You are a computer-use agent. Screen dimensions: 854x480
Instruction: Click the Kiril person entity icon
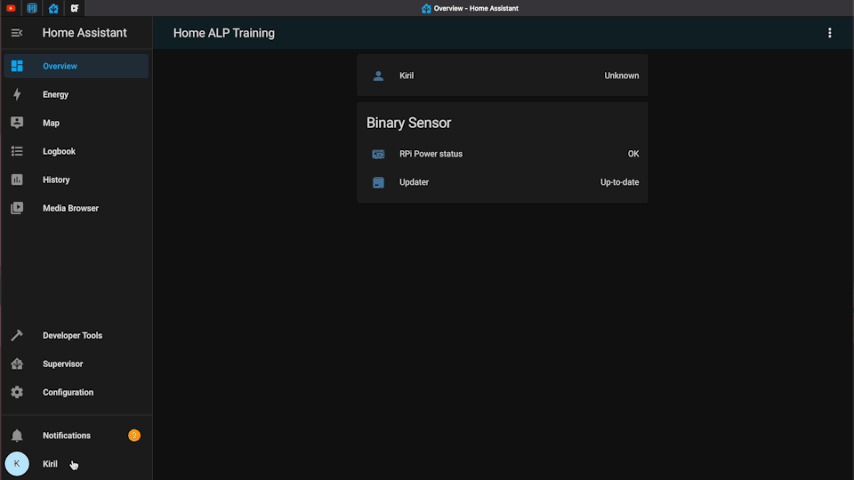pyautogui.click(x=378, y=76)
